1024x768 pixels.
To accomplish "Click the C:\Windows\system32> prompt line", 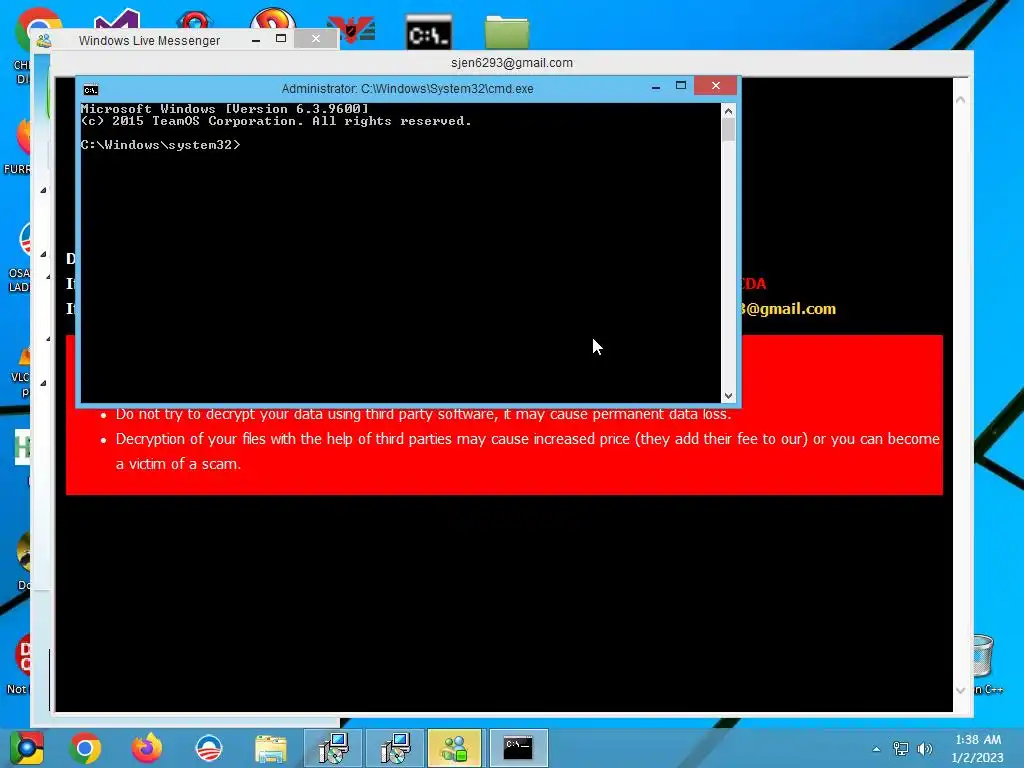I will click(x=160, y=145).
